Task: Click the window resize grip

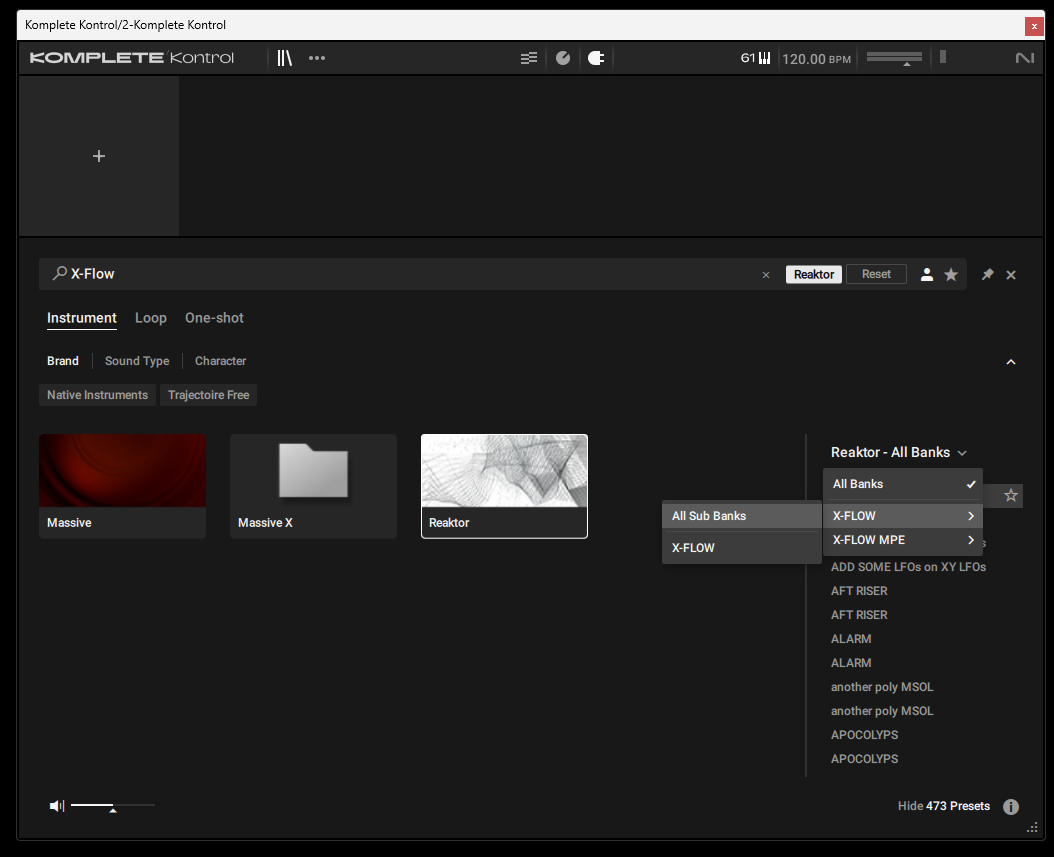Action: tap(1032, 828)
